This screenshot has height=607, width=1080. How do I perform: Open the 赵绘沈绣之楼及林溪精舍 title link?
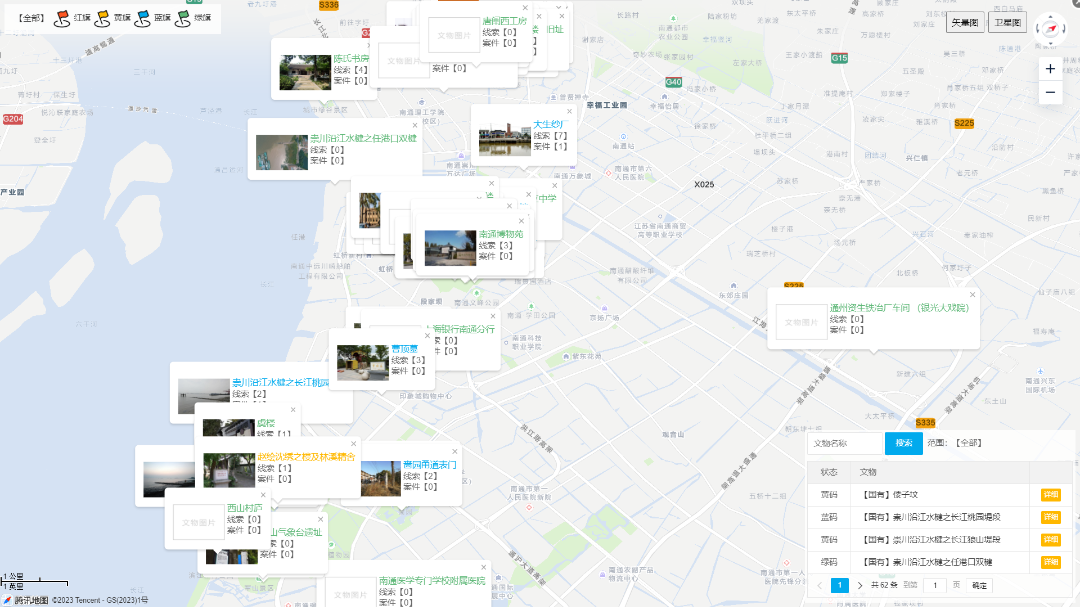[x=307, y=457]
